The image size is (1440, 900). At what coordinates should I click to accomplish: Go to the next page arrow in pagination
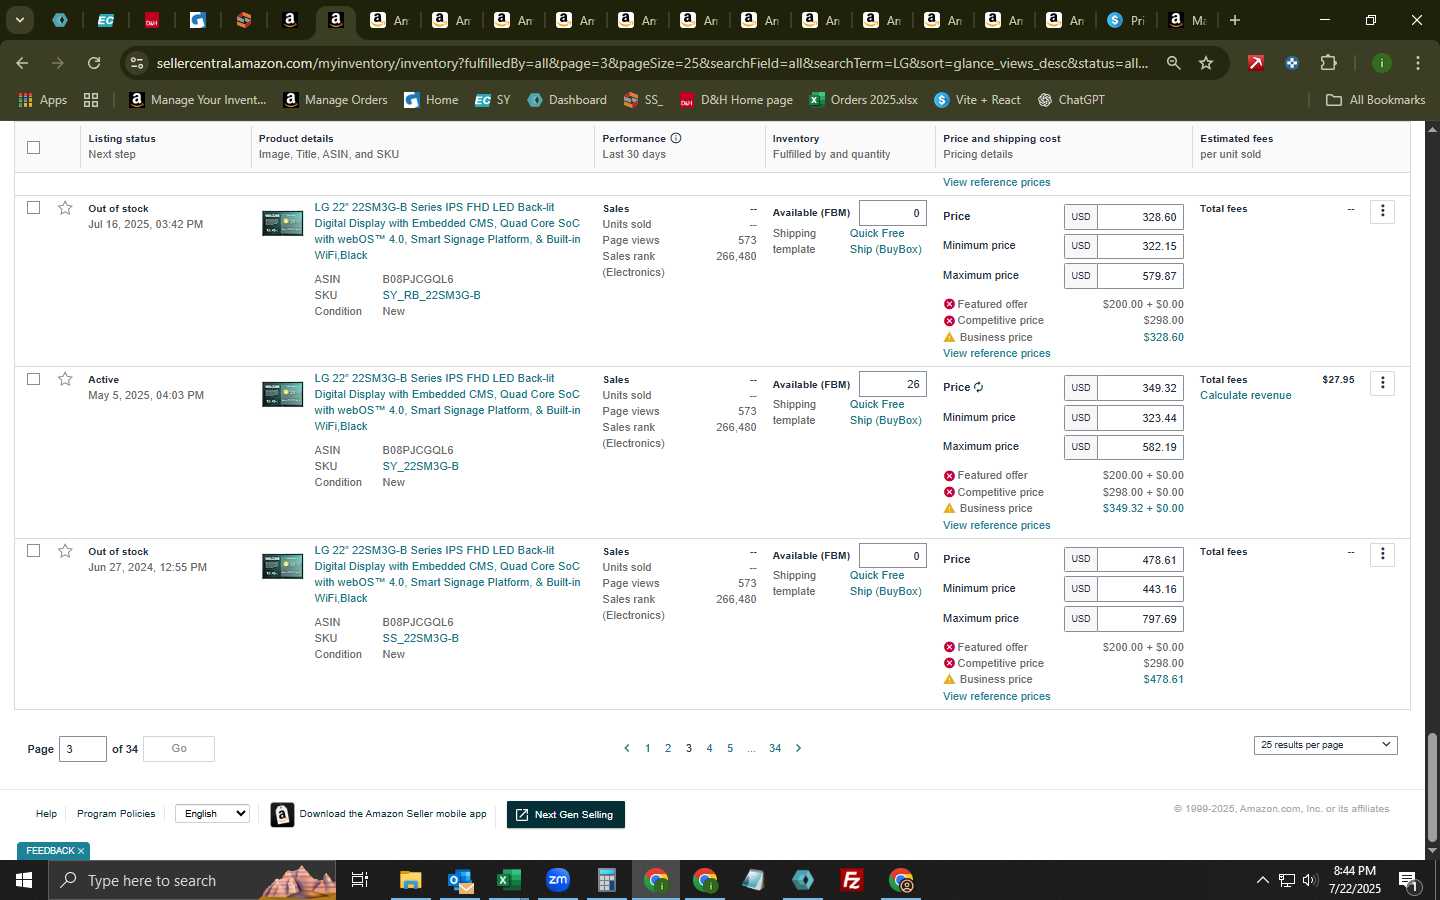click(x=798, y=748)
